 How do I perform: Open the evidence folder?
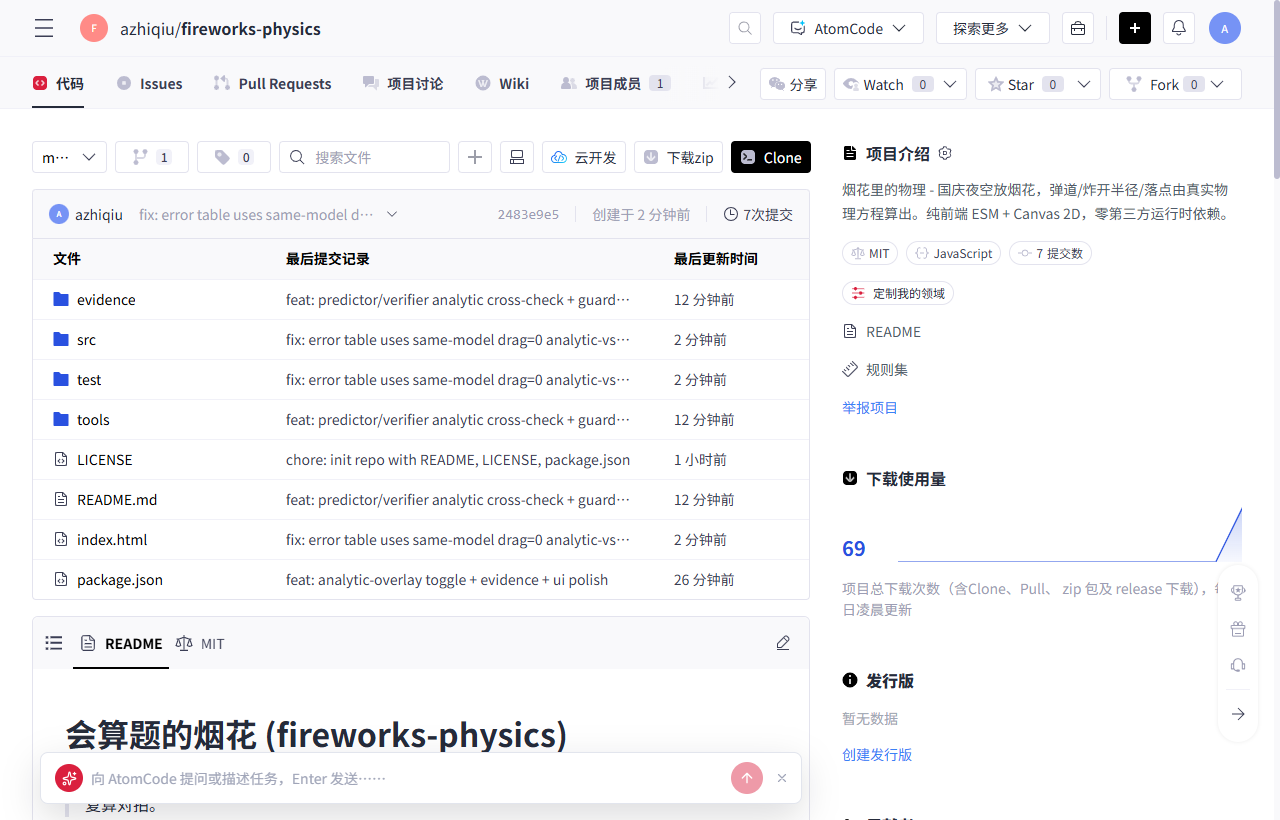pos(106,300)
